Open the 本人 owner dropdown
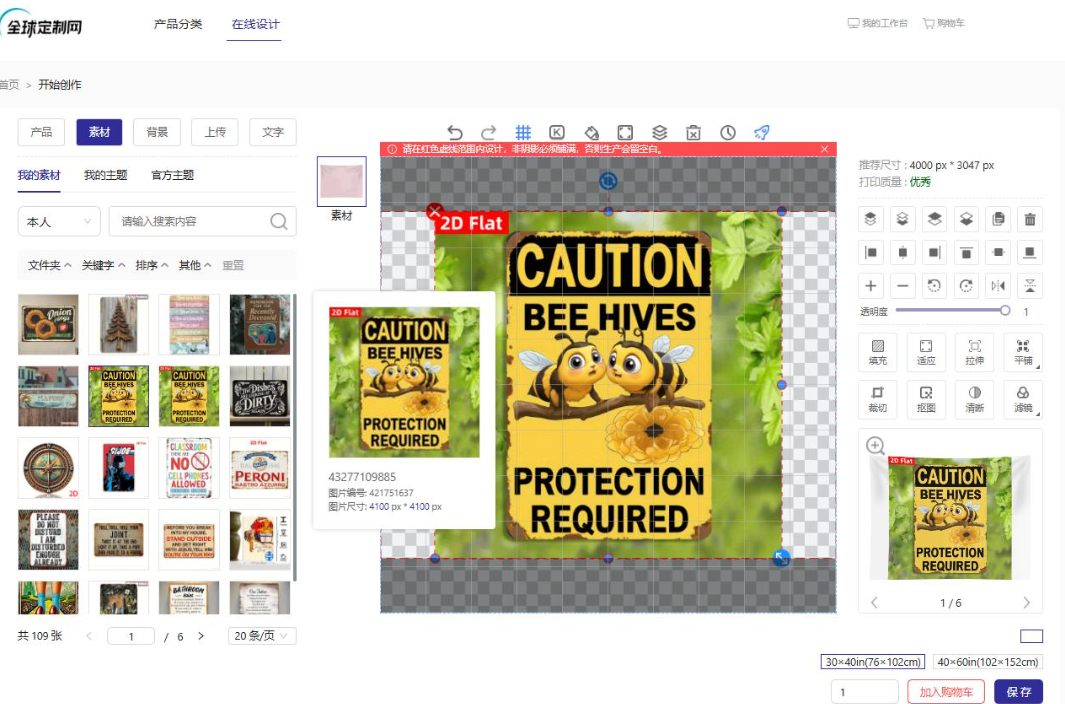1065x704 pixels. 59,222
